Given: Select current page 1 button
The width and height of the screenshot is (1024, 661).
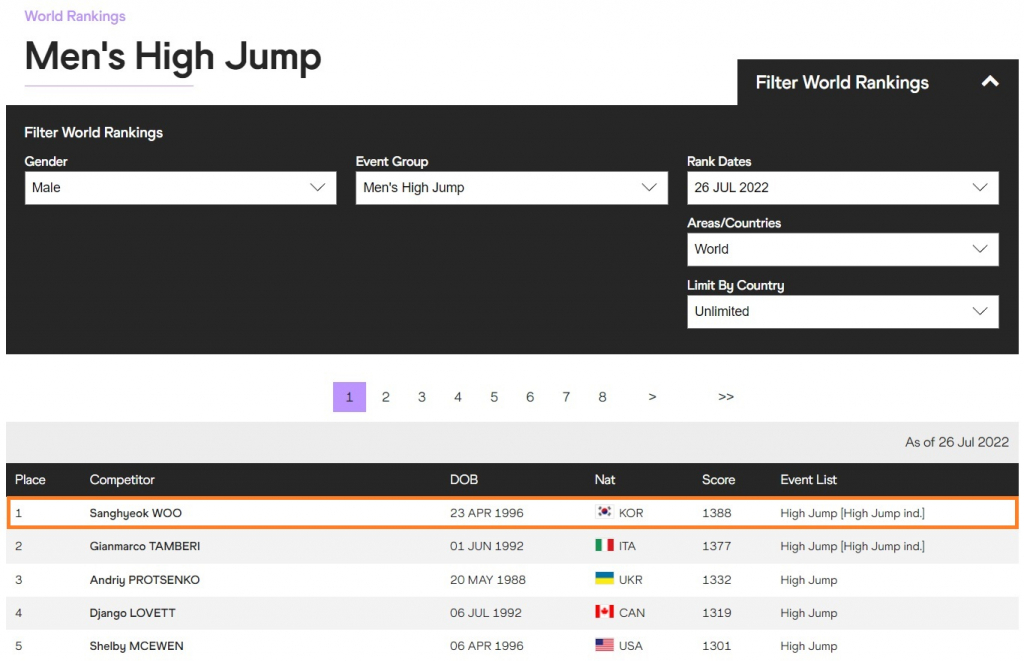Looking at the screenshot, I should pyautogui.click(x=349, y=397).
